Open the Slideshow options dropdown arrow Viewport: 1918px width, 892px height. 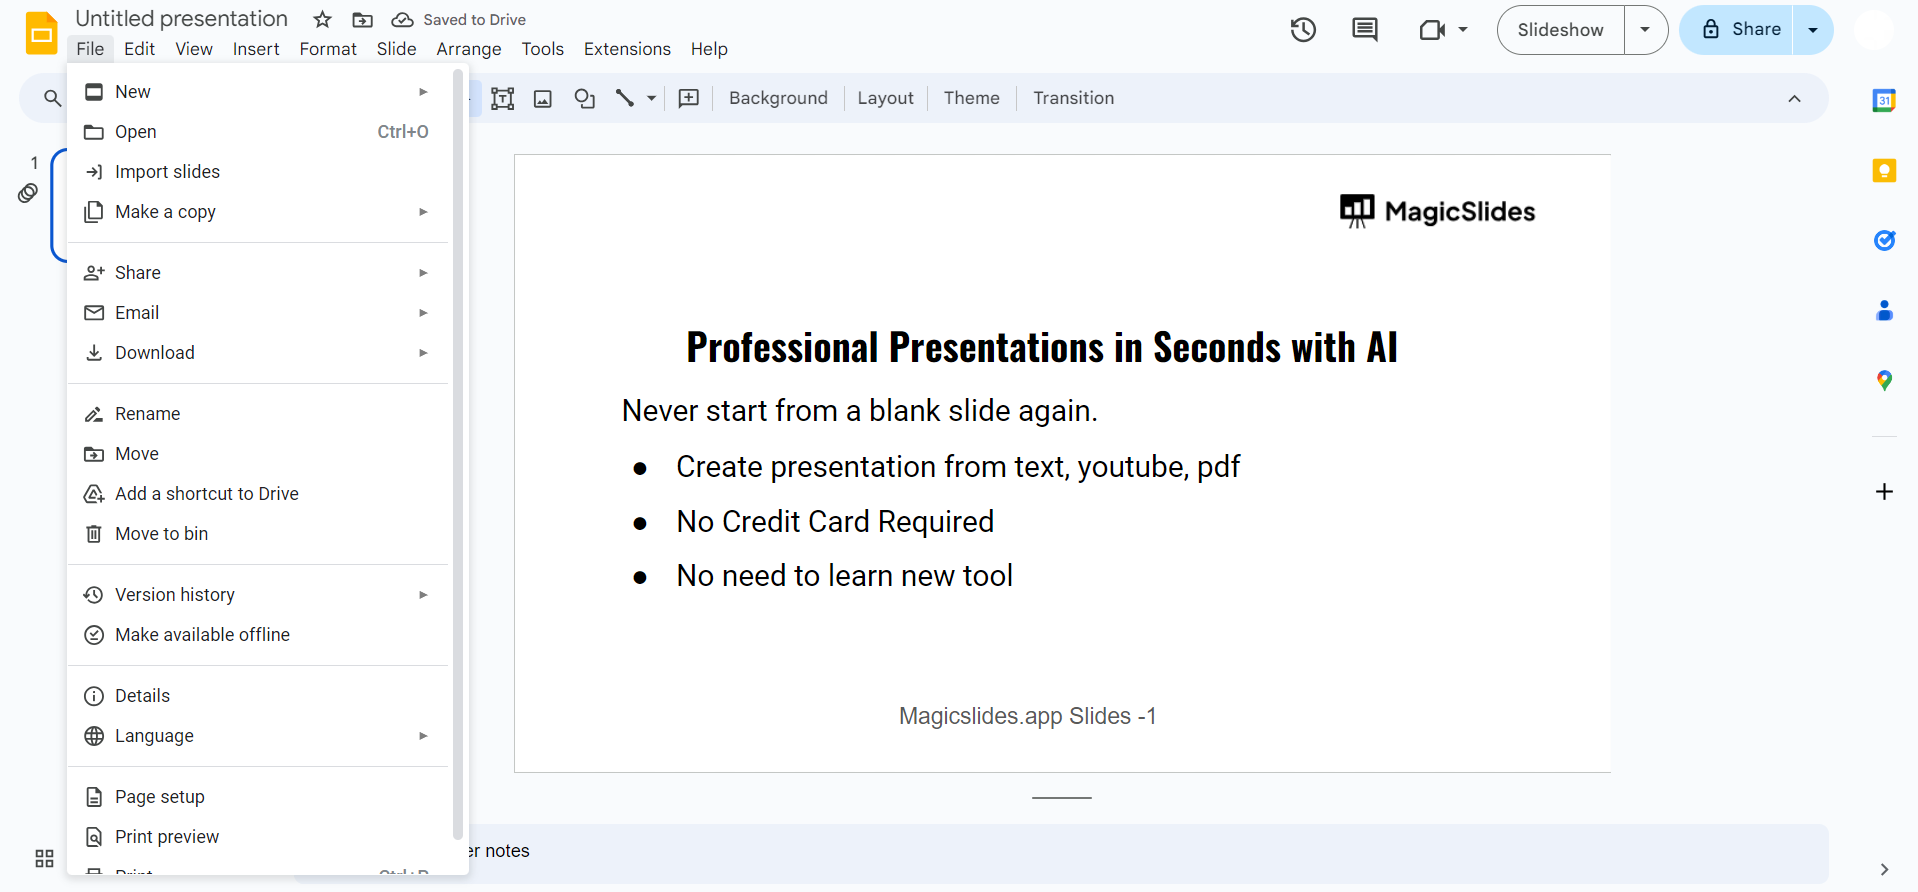pos(1645,30)
